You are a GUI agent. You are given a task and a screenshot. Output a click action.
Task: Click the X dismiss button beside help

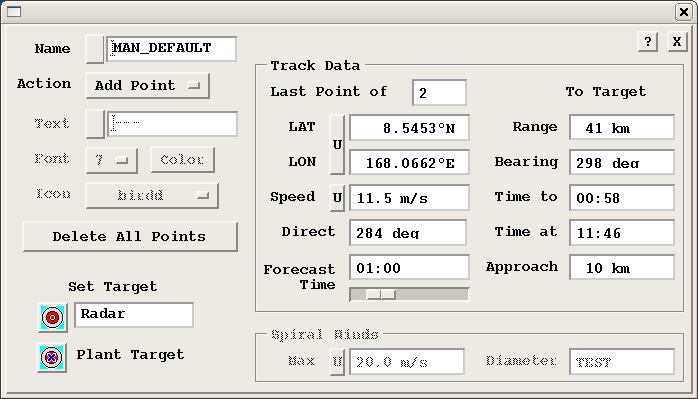coord(677,42)
